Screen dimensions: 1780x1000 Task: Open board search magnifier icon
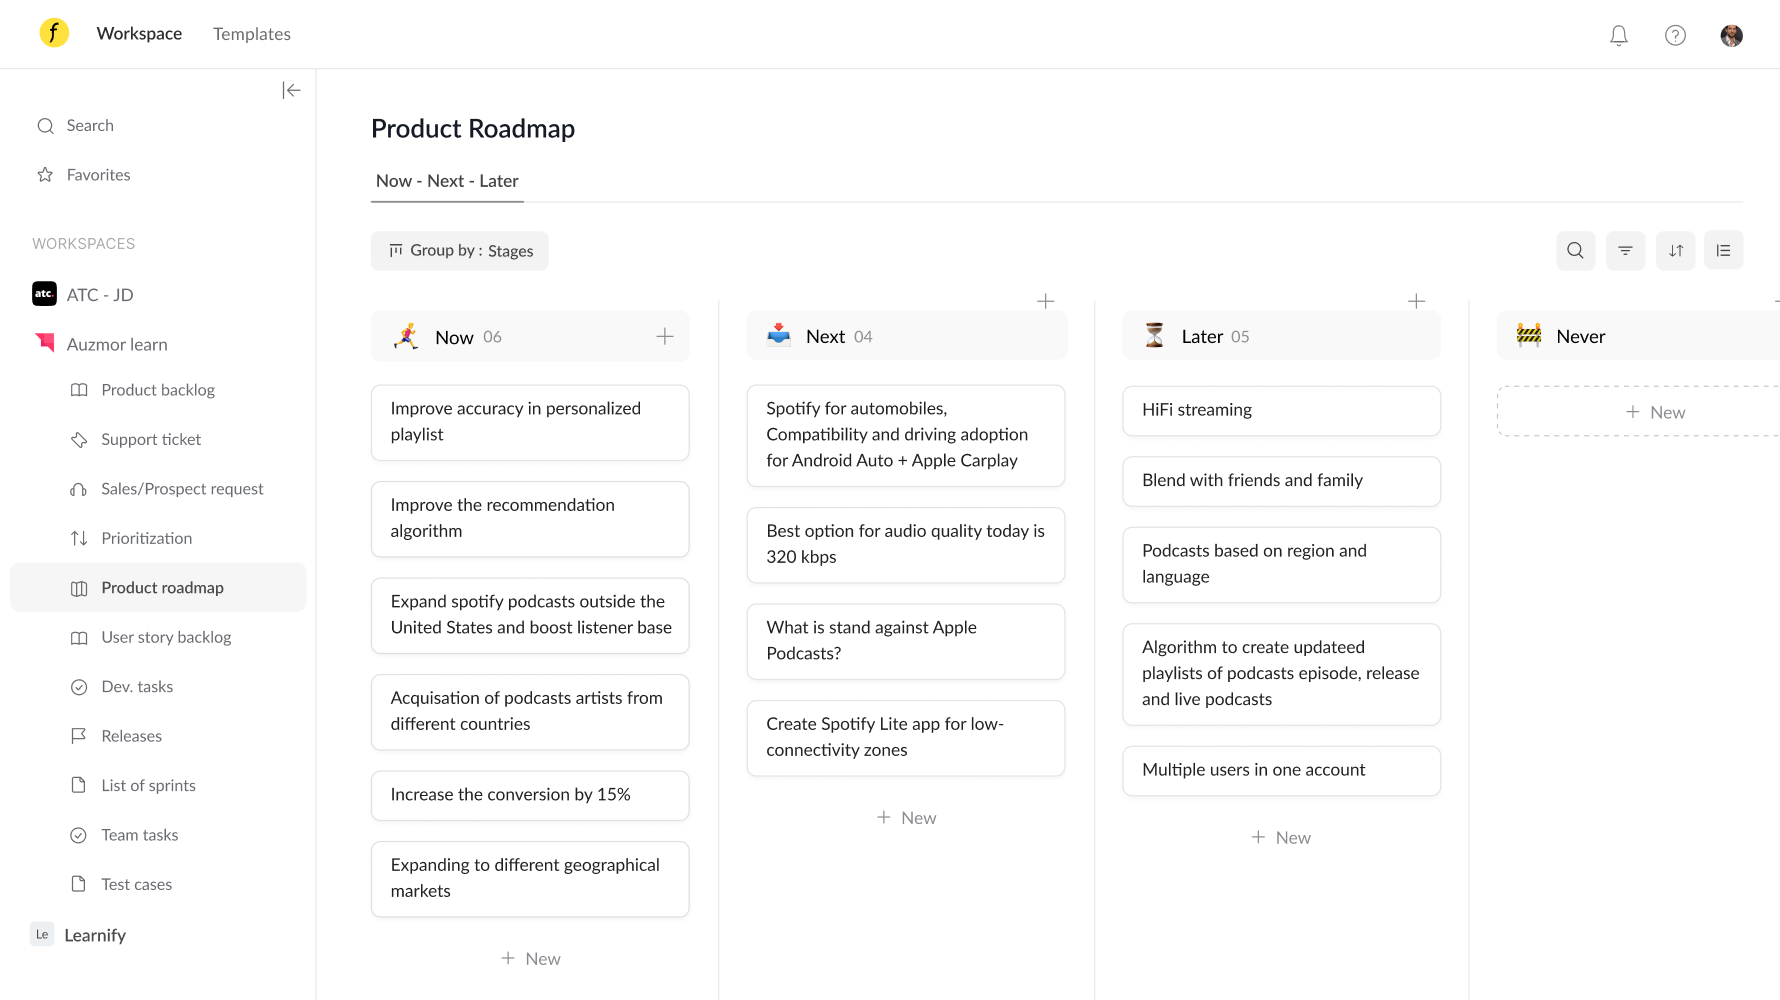tap(1575, 251)
